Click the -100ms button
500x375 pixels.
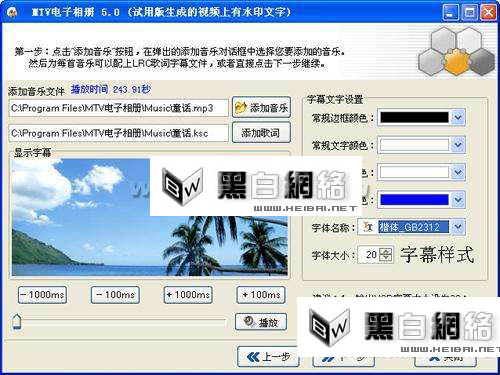pyautogui.click(x=115, y=295)
